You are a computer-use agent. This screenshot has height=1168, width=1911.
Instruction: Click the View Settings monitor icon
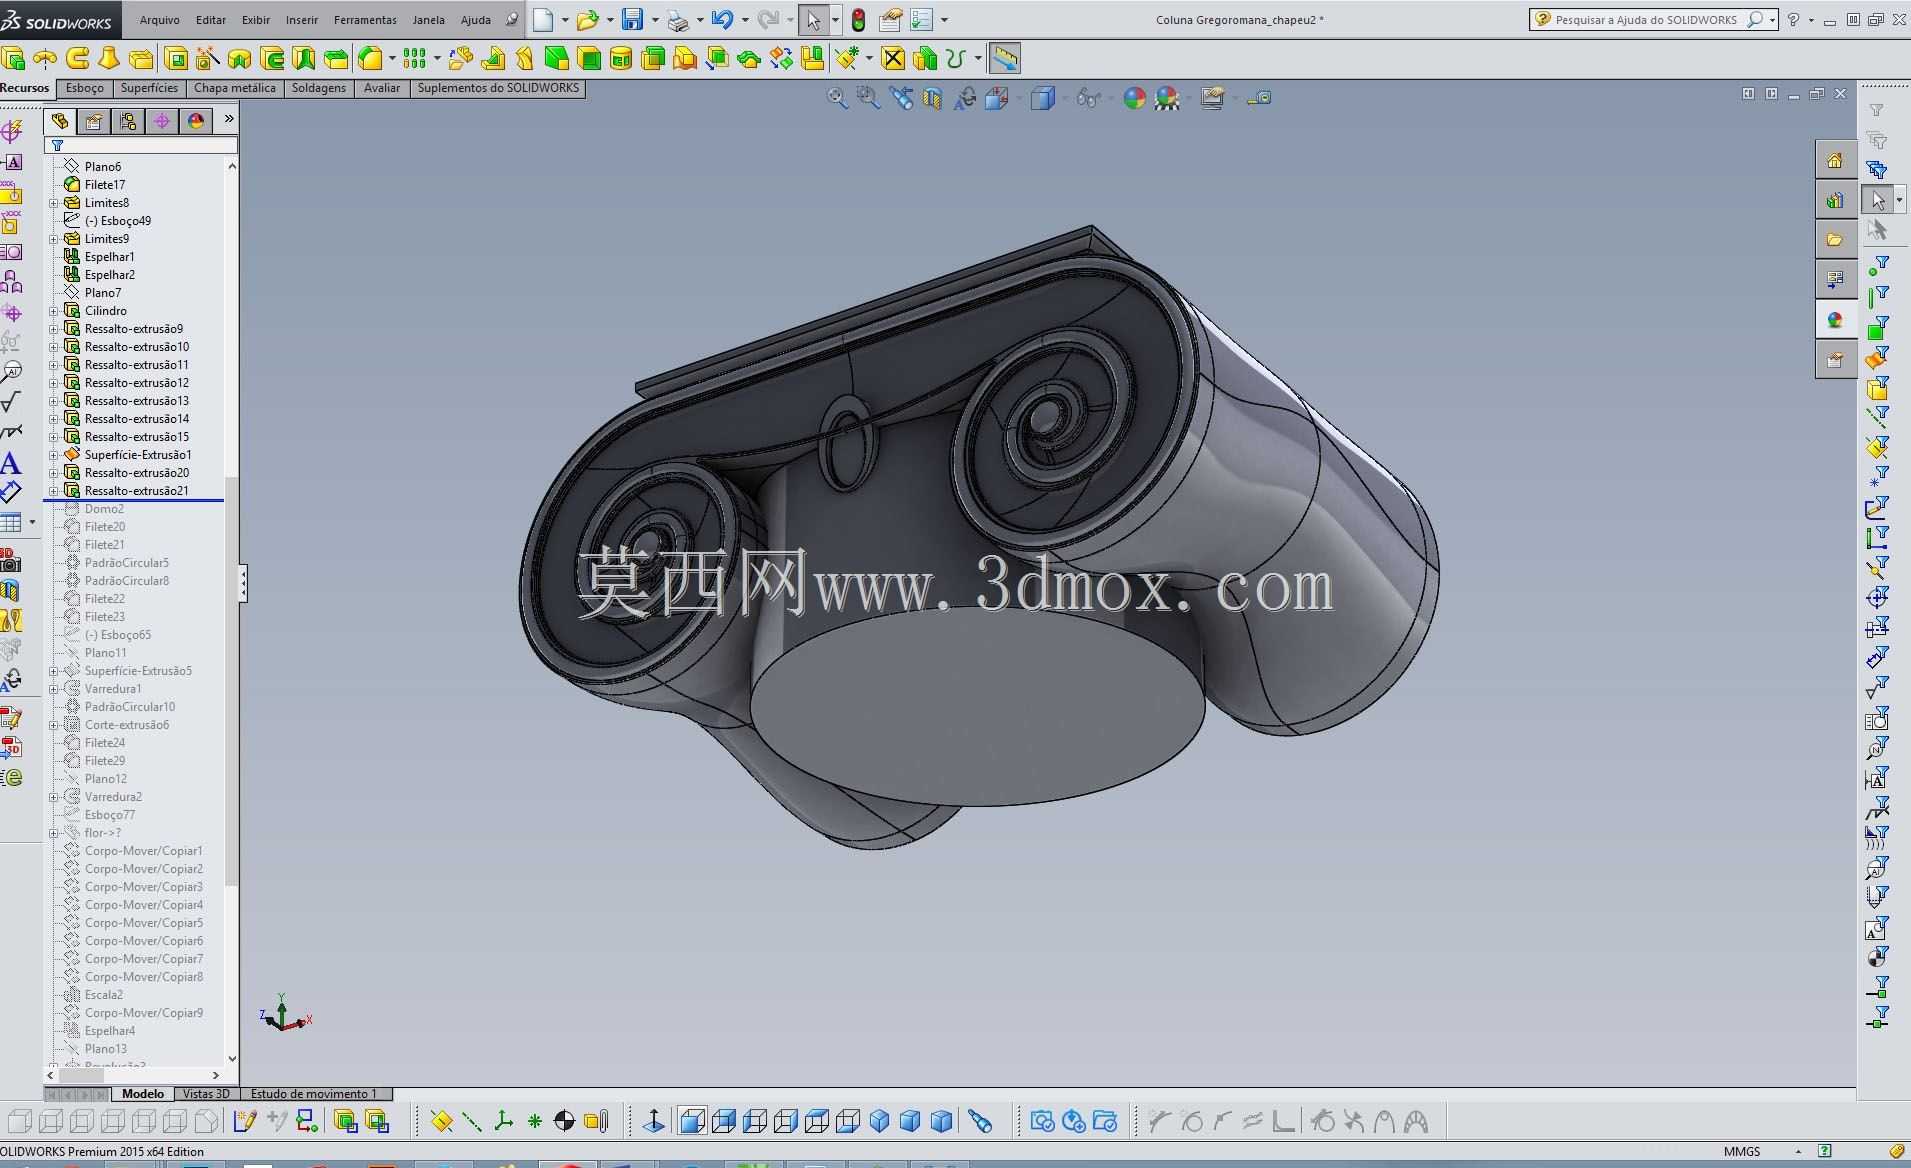1212,98
